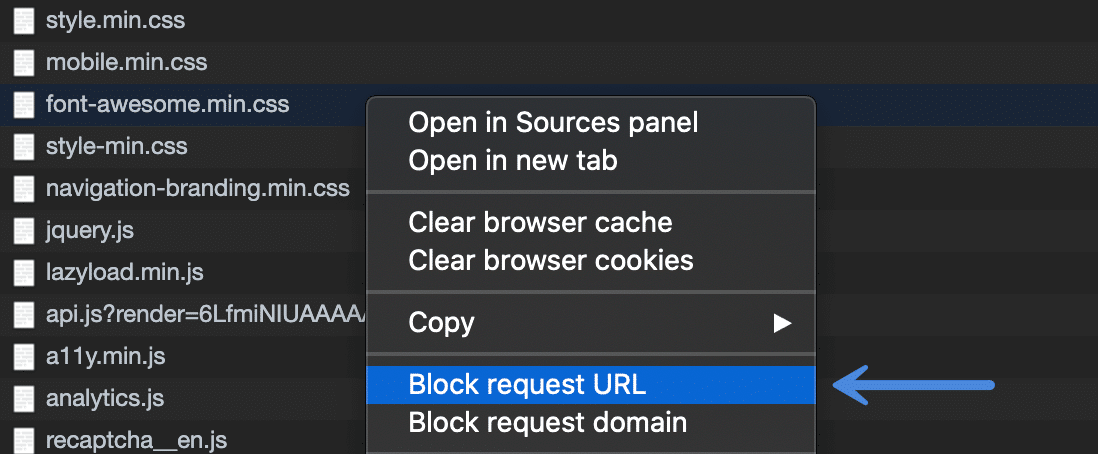Select Open in new tab

[513, 160]
